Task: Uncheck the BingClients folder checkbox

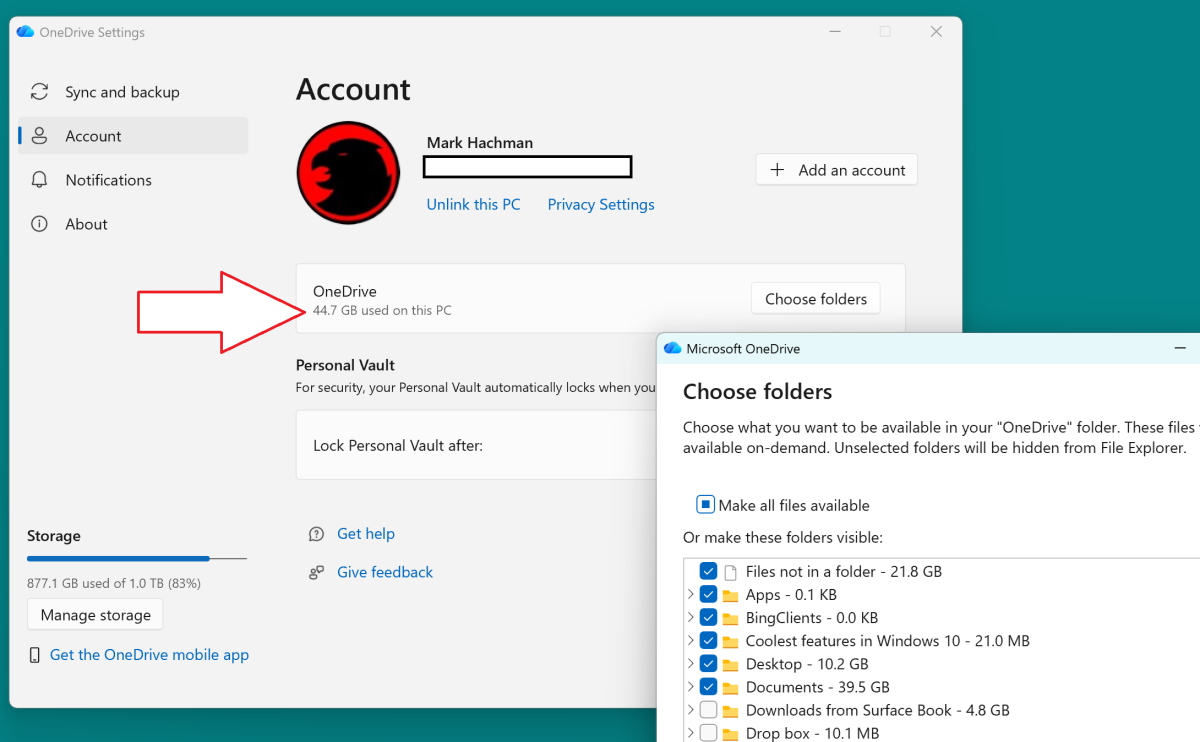Action: pyautogui.click(x=708, y=618)
